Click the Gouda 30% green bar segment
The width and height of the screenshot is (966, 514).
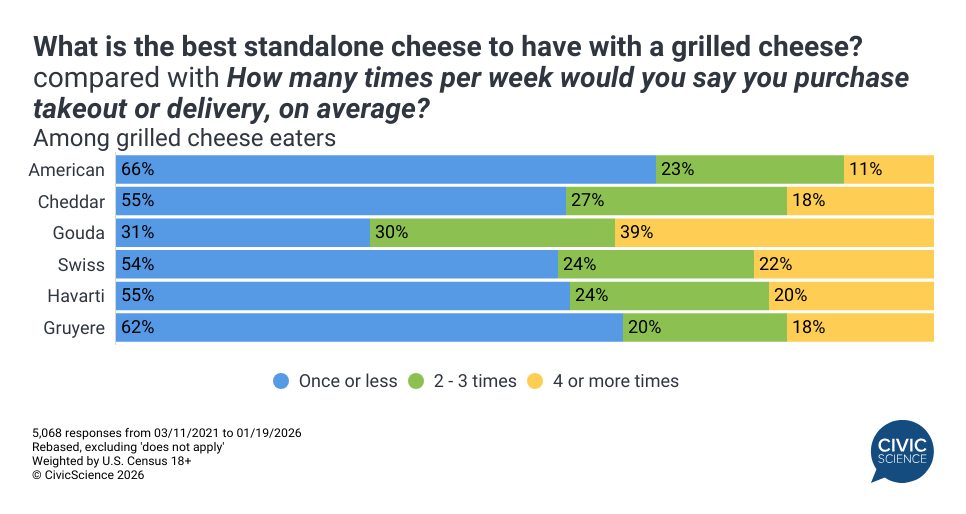pyautogui.click(x=492, y=232)
